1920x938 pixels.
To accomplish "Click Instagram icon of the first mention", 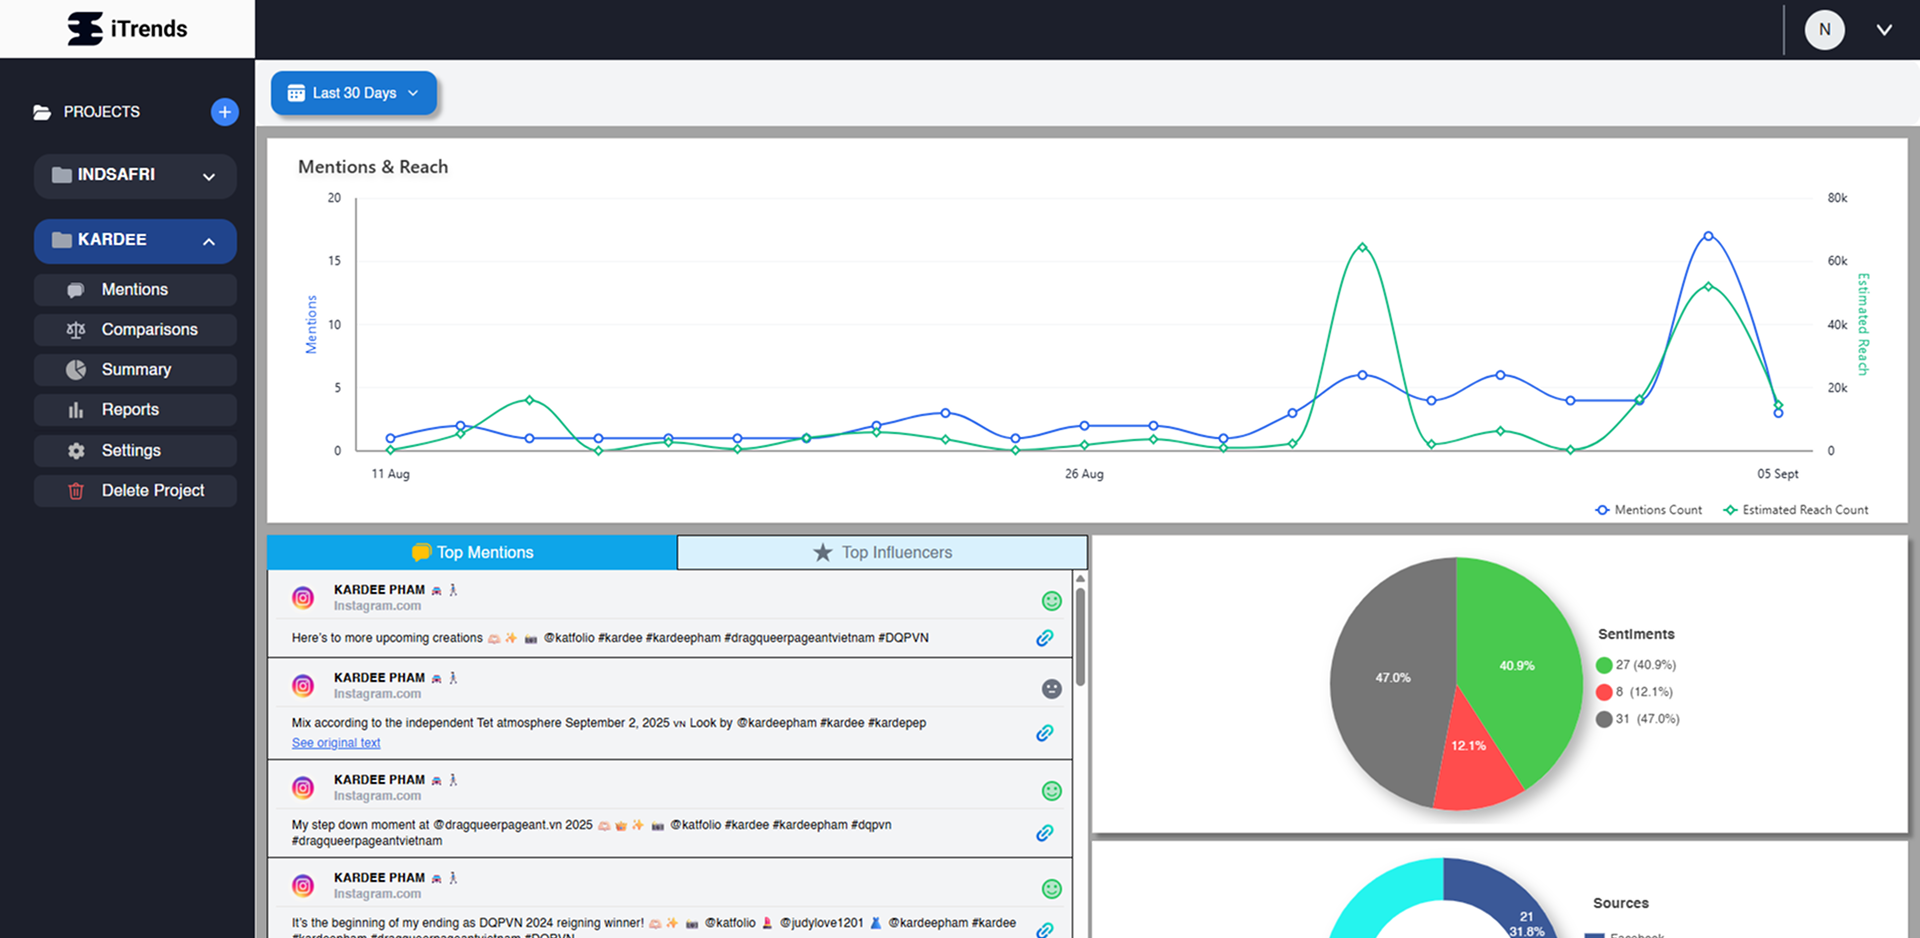I will [303, 598].
